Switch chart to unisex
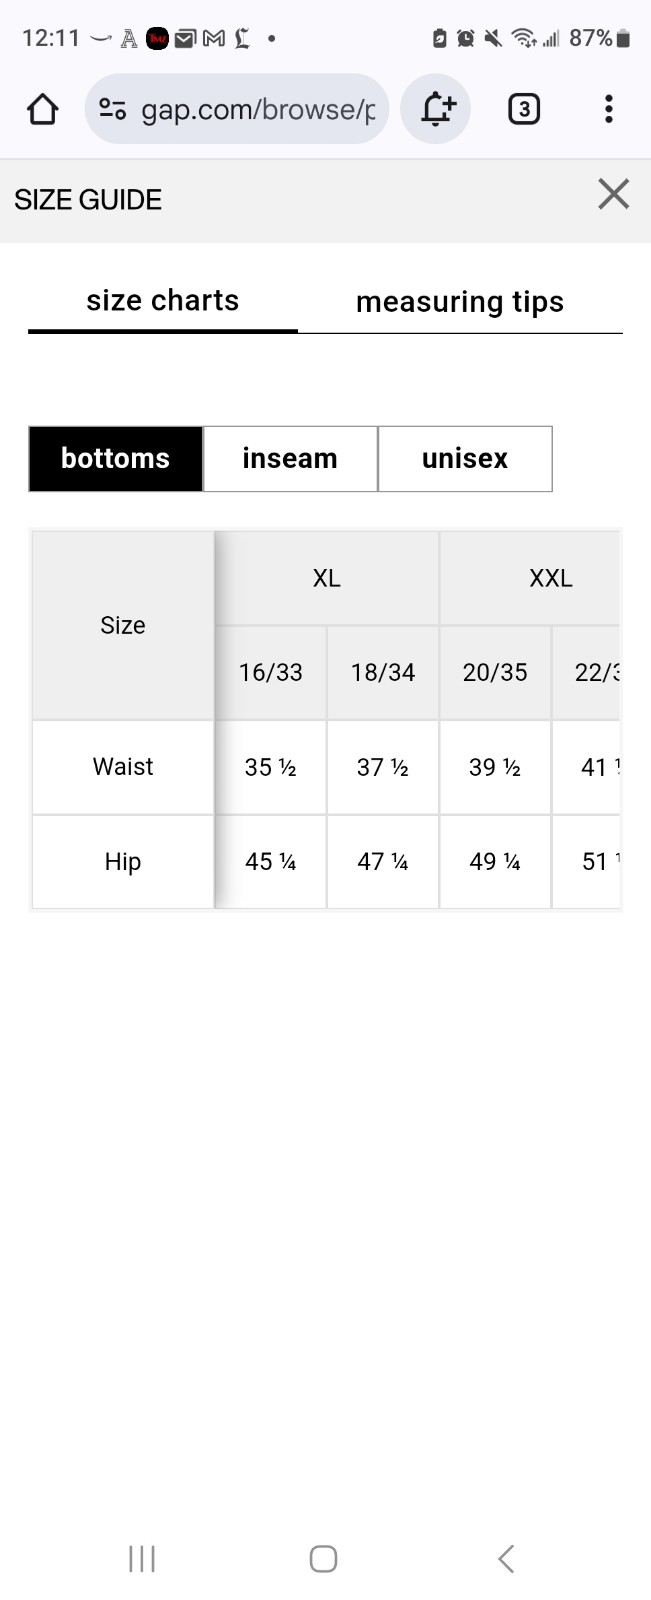The width and height of the screenshot is (651, 1600). coord(465,459)
